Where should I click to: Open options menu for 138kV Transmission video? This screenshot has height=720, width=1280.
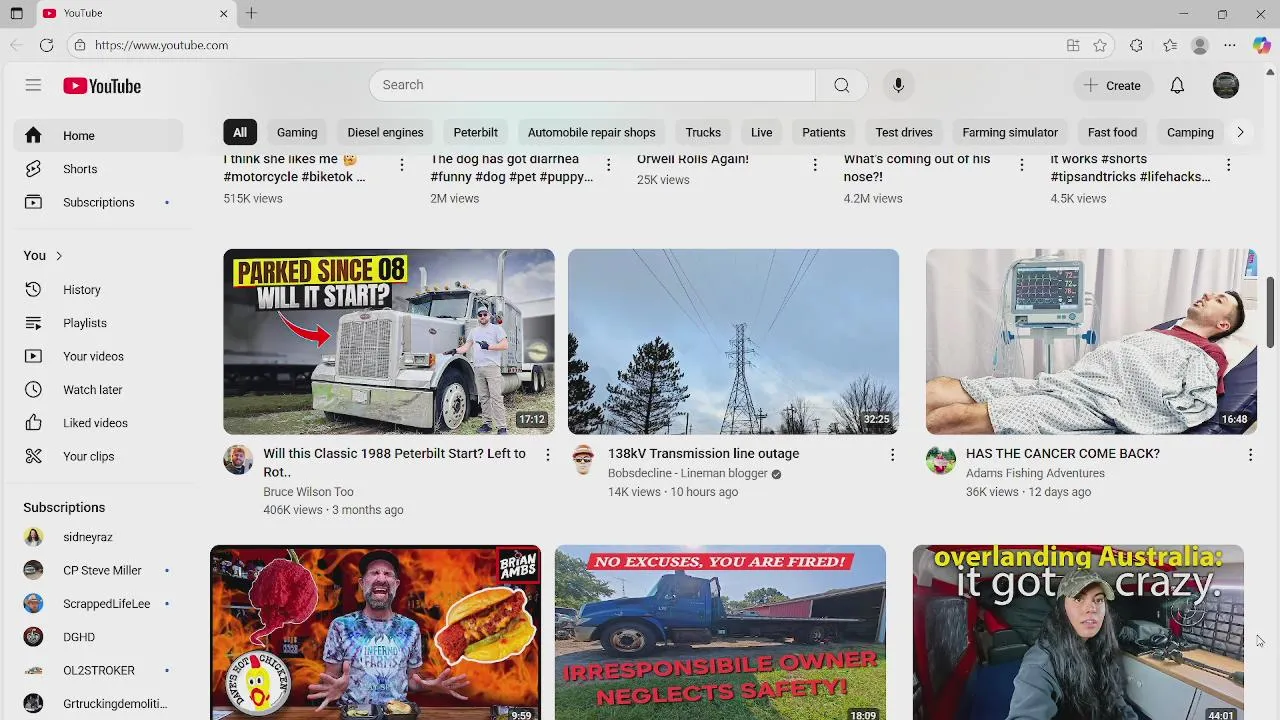892,454
